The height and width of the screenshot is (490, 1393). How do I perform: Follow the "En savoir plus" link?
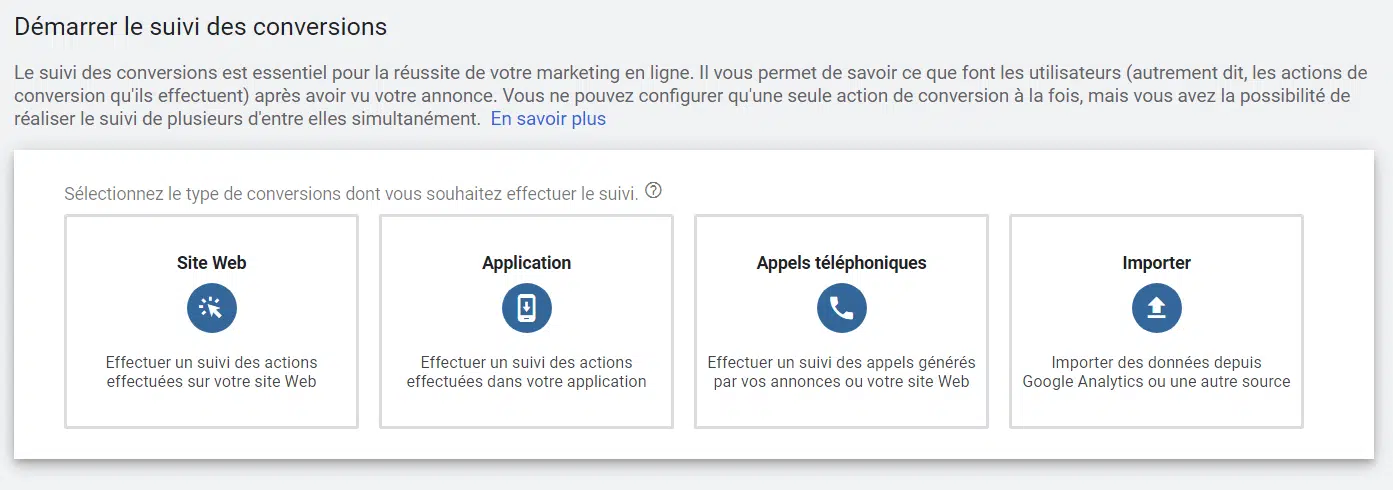pyautogui.click(x=548, y=119)
